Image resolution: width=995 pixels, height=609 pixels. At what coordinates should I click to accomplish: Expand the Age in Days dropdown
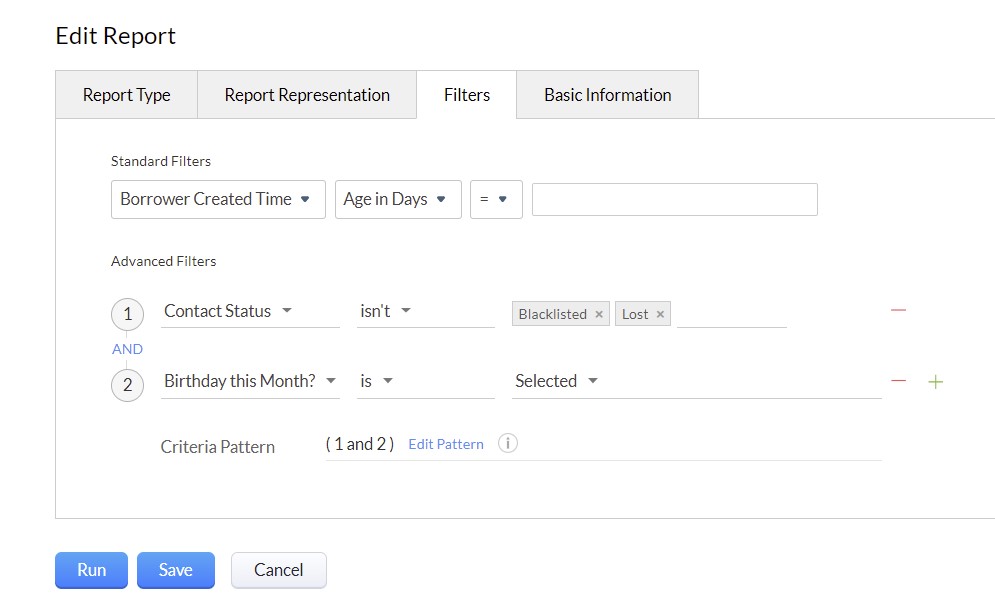click(397, 199)
